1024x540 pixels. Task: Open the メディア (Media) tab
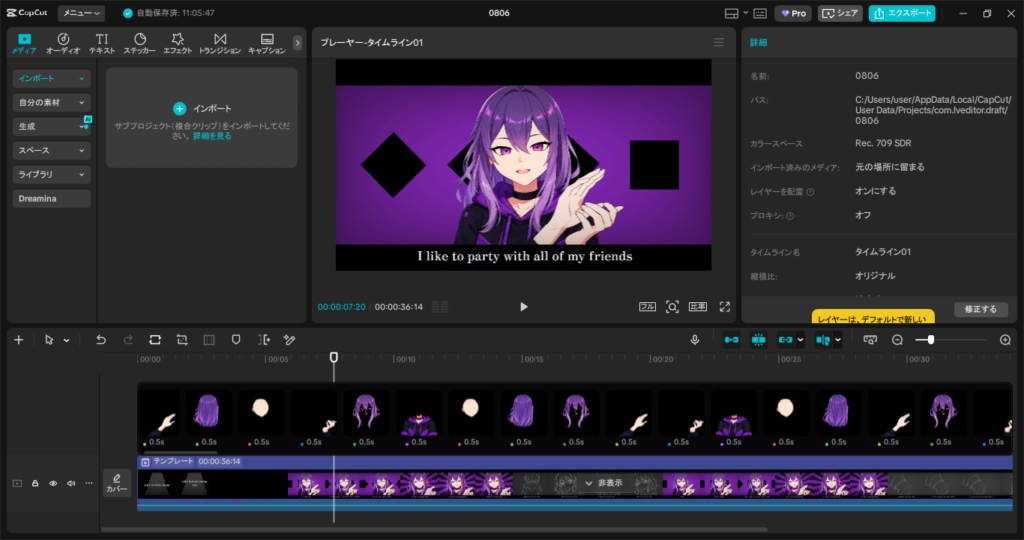point(24,43)
